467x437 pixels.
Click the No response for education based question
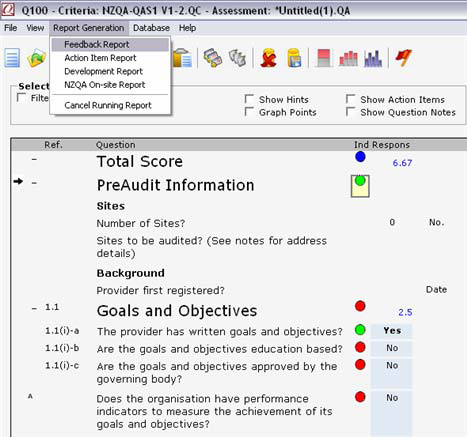click(392, 348)
